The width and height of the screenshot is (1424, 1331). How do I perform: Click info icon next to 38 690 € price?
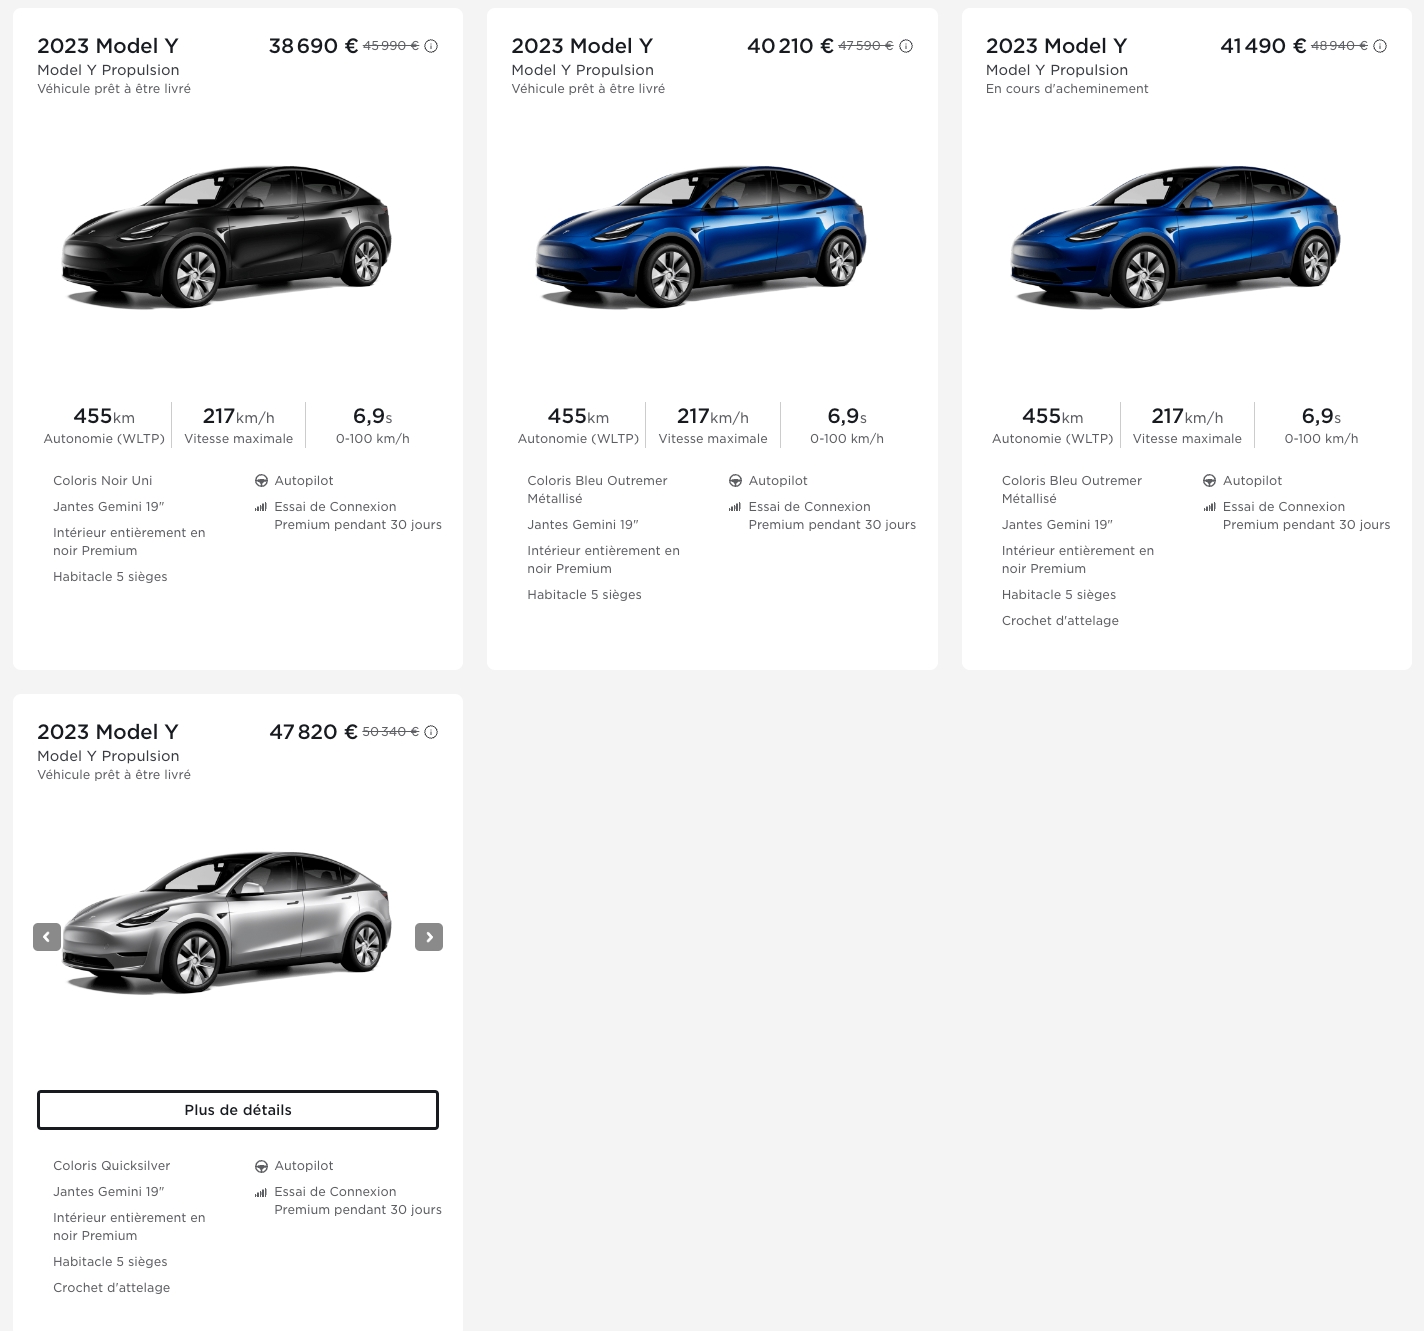coord(431,46)
